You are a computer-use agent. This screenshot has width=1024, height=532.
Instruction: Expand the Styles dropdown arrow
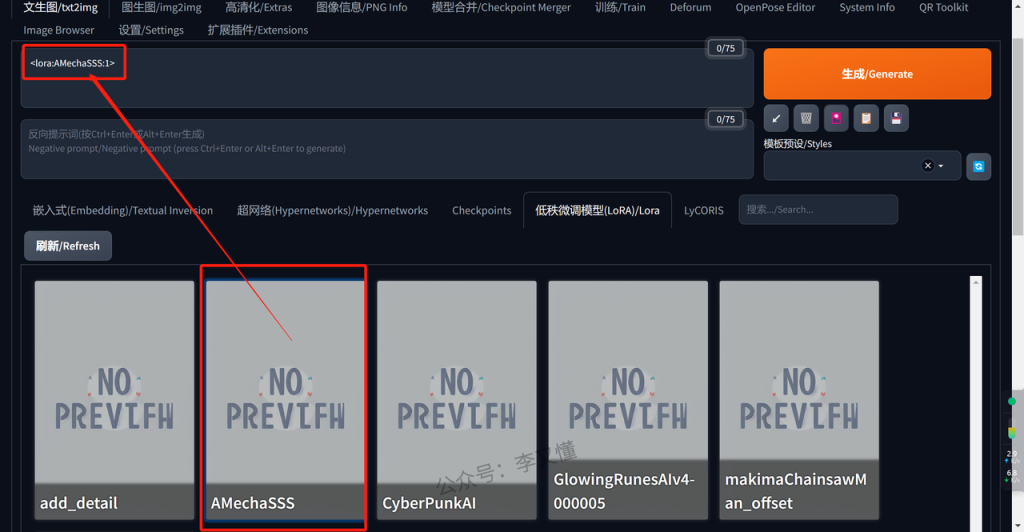941,166
